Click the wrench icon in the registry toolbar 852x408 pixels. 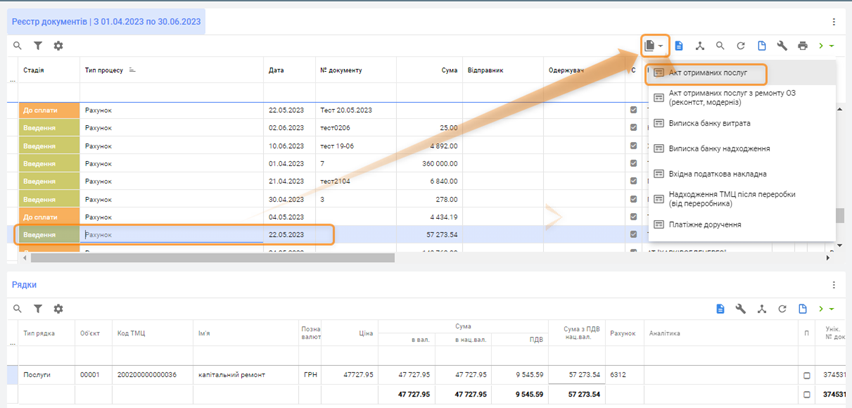point(782,46)
